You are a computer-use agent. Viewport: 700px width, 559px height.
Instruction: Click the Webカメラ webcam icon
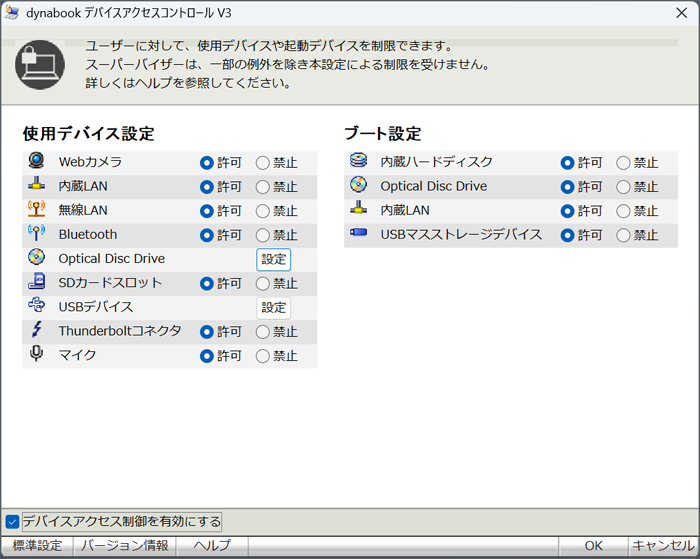pos(36,161)
